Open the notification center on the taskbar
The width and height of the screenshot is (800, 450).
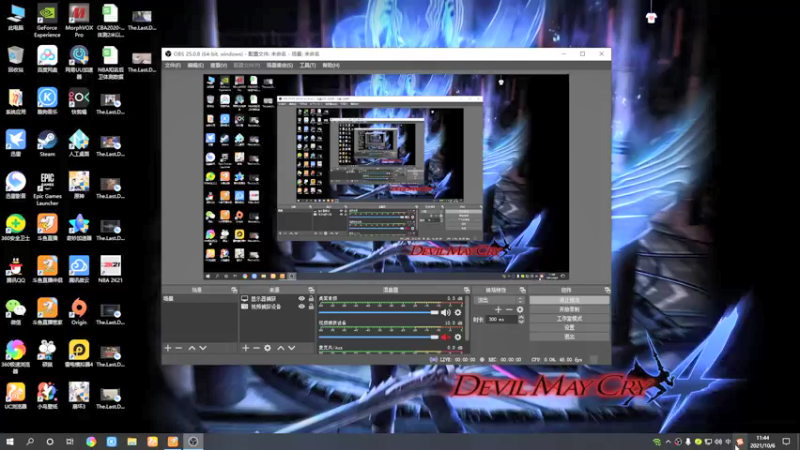click(786, 441)
